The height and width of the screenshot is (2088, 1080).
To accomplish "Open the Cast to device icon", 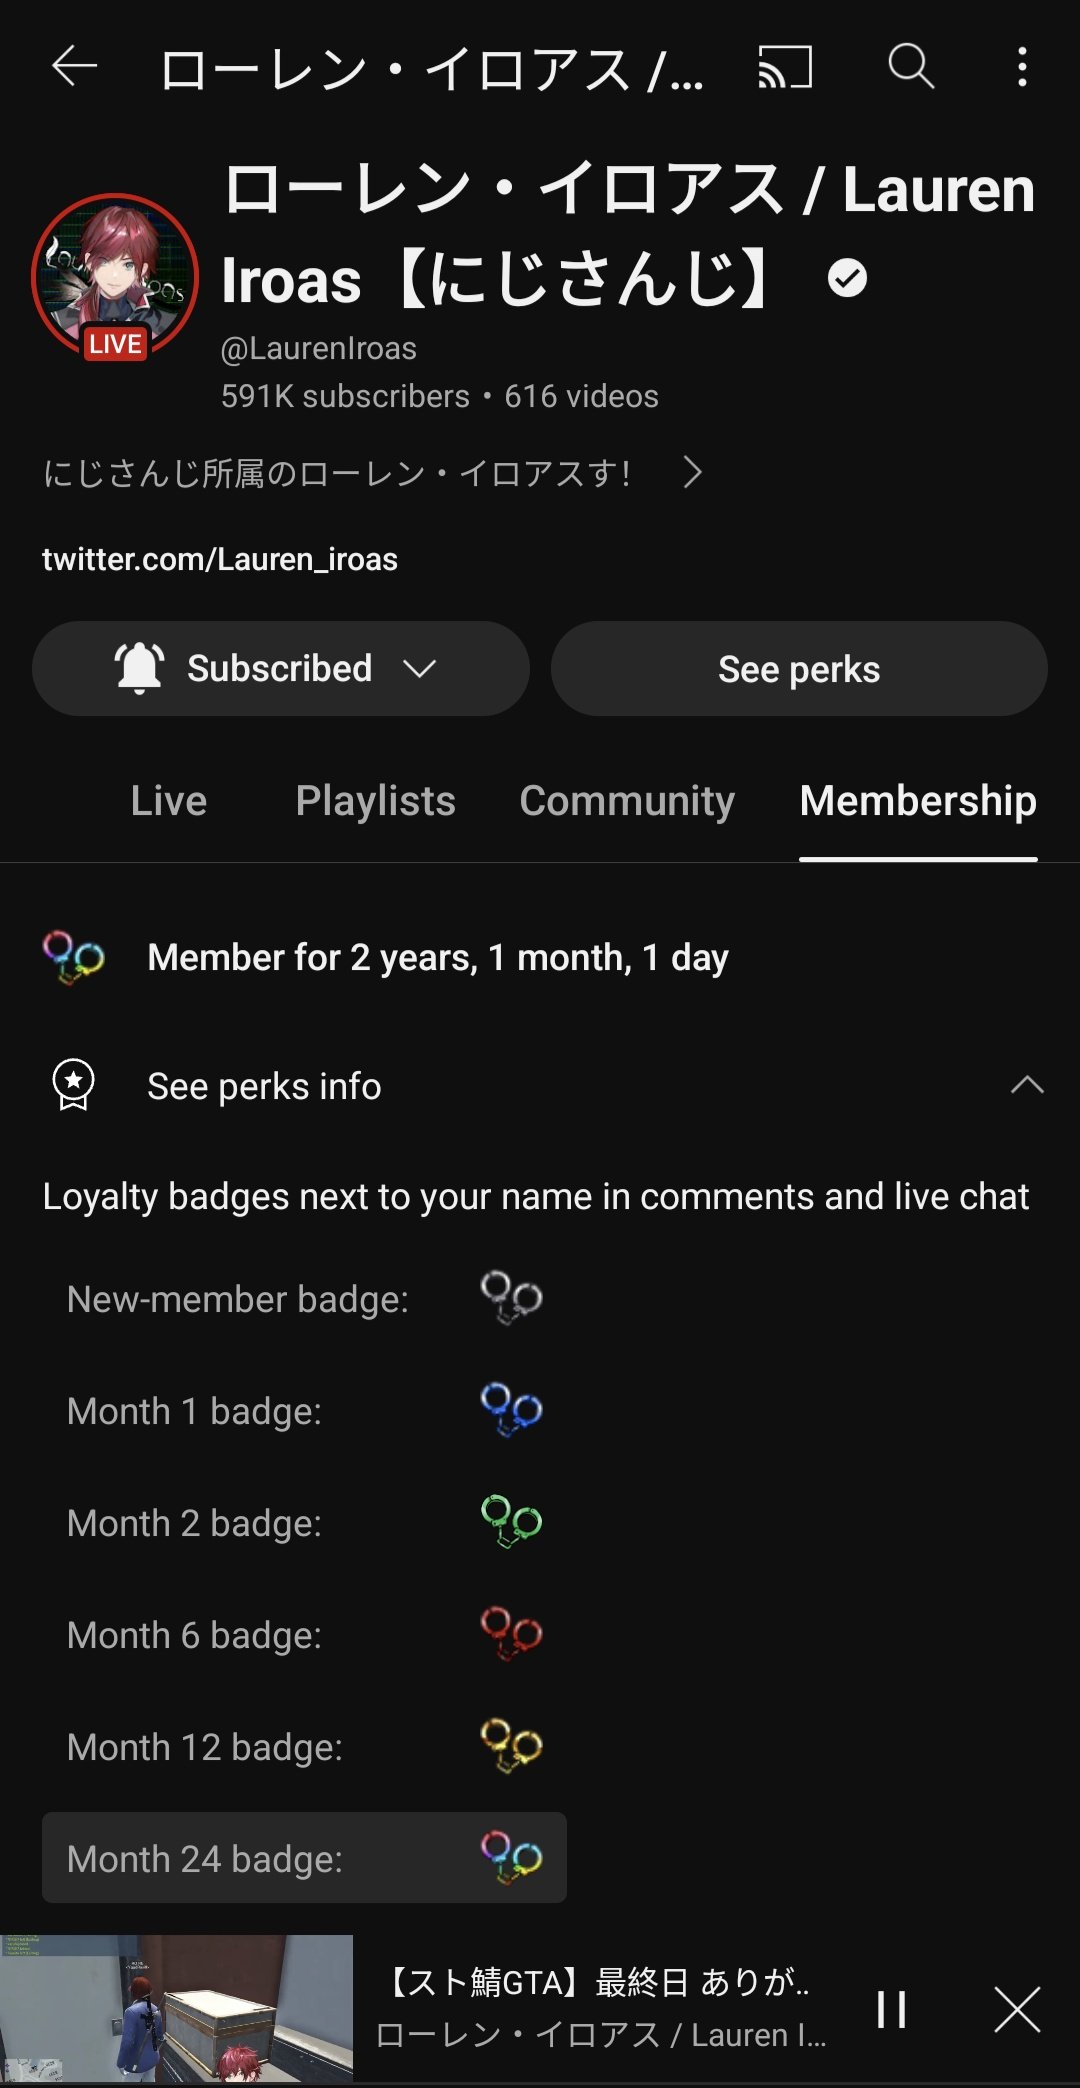I will tap(785, 67).
